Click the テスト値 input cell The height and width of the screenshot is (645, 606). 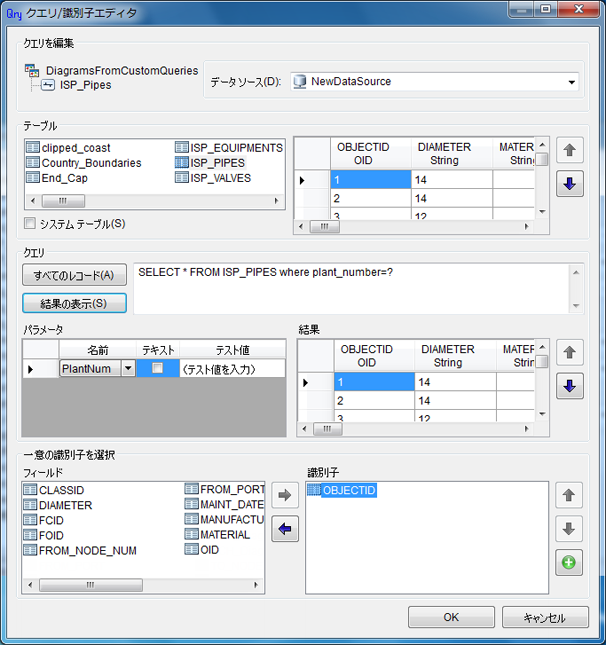[232, 369]
